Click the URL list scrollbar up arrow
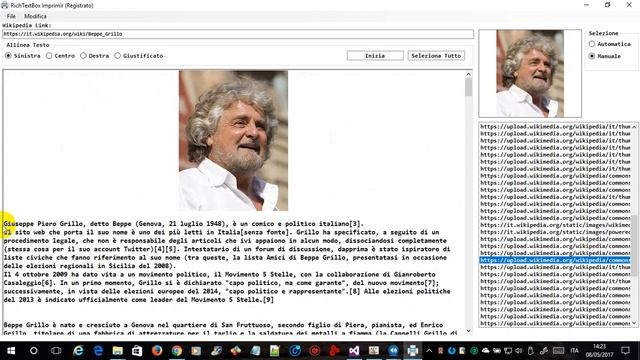 coord(634,127)
